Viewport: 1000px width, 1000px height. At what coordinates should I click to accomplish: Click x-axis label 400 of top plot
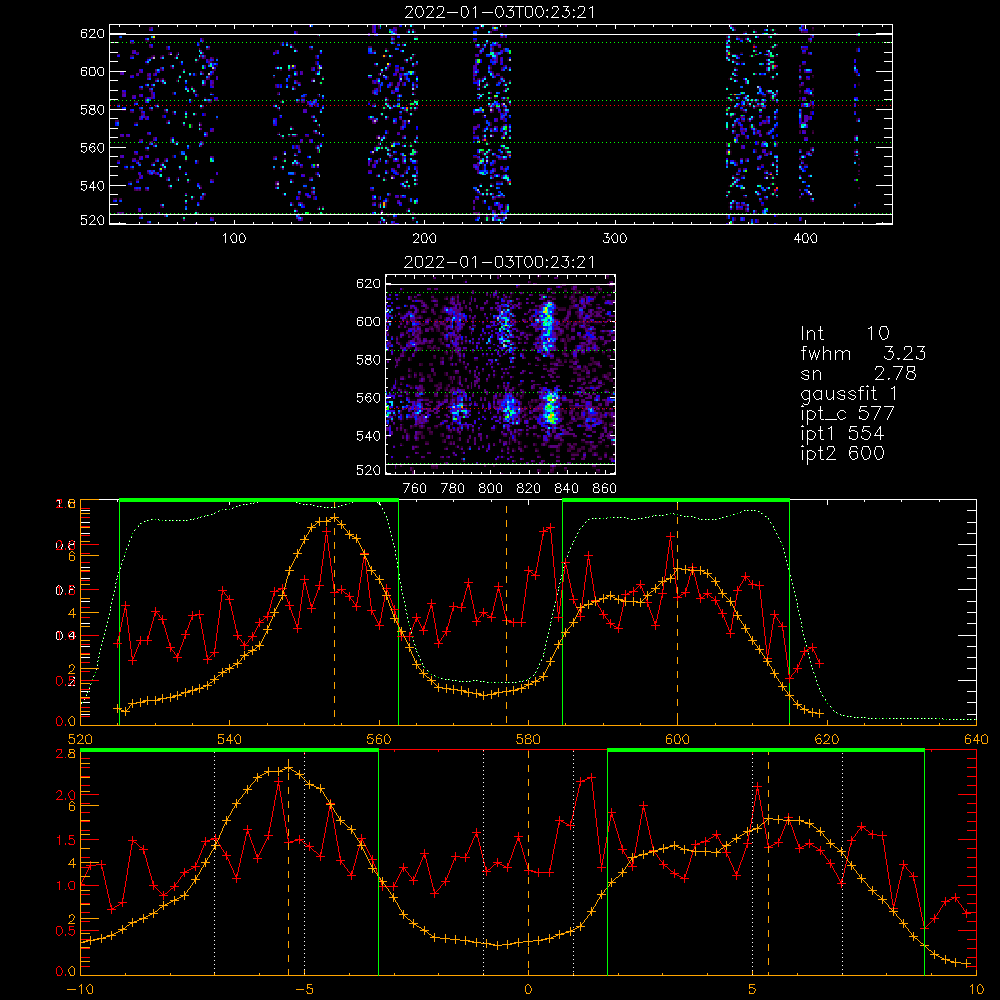(805, 239)
